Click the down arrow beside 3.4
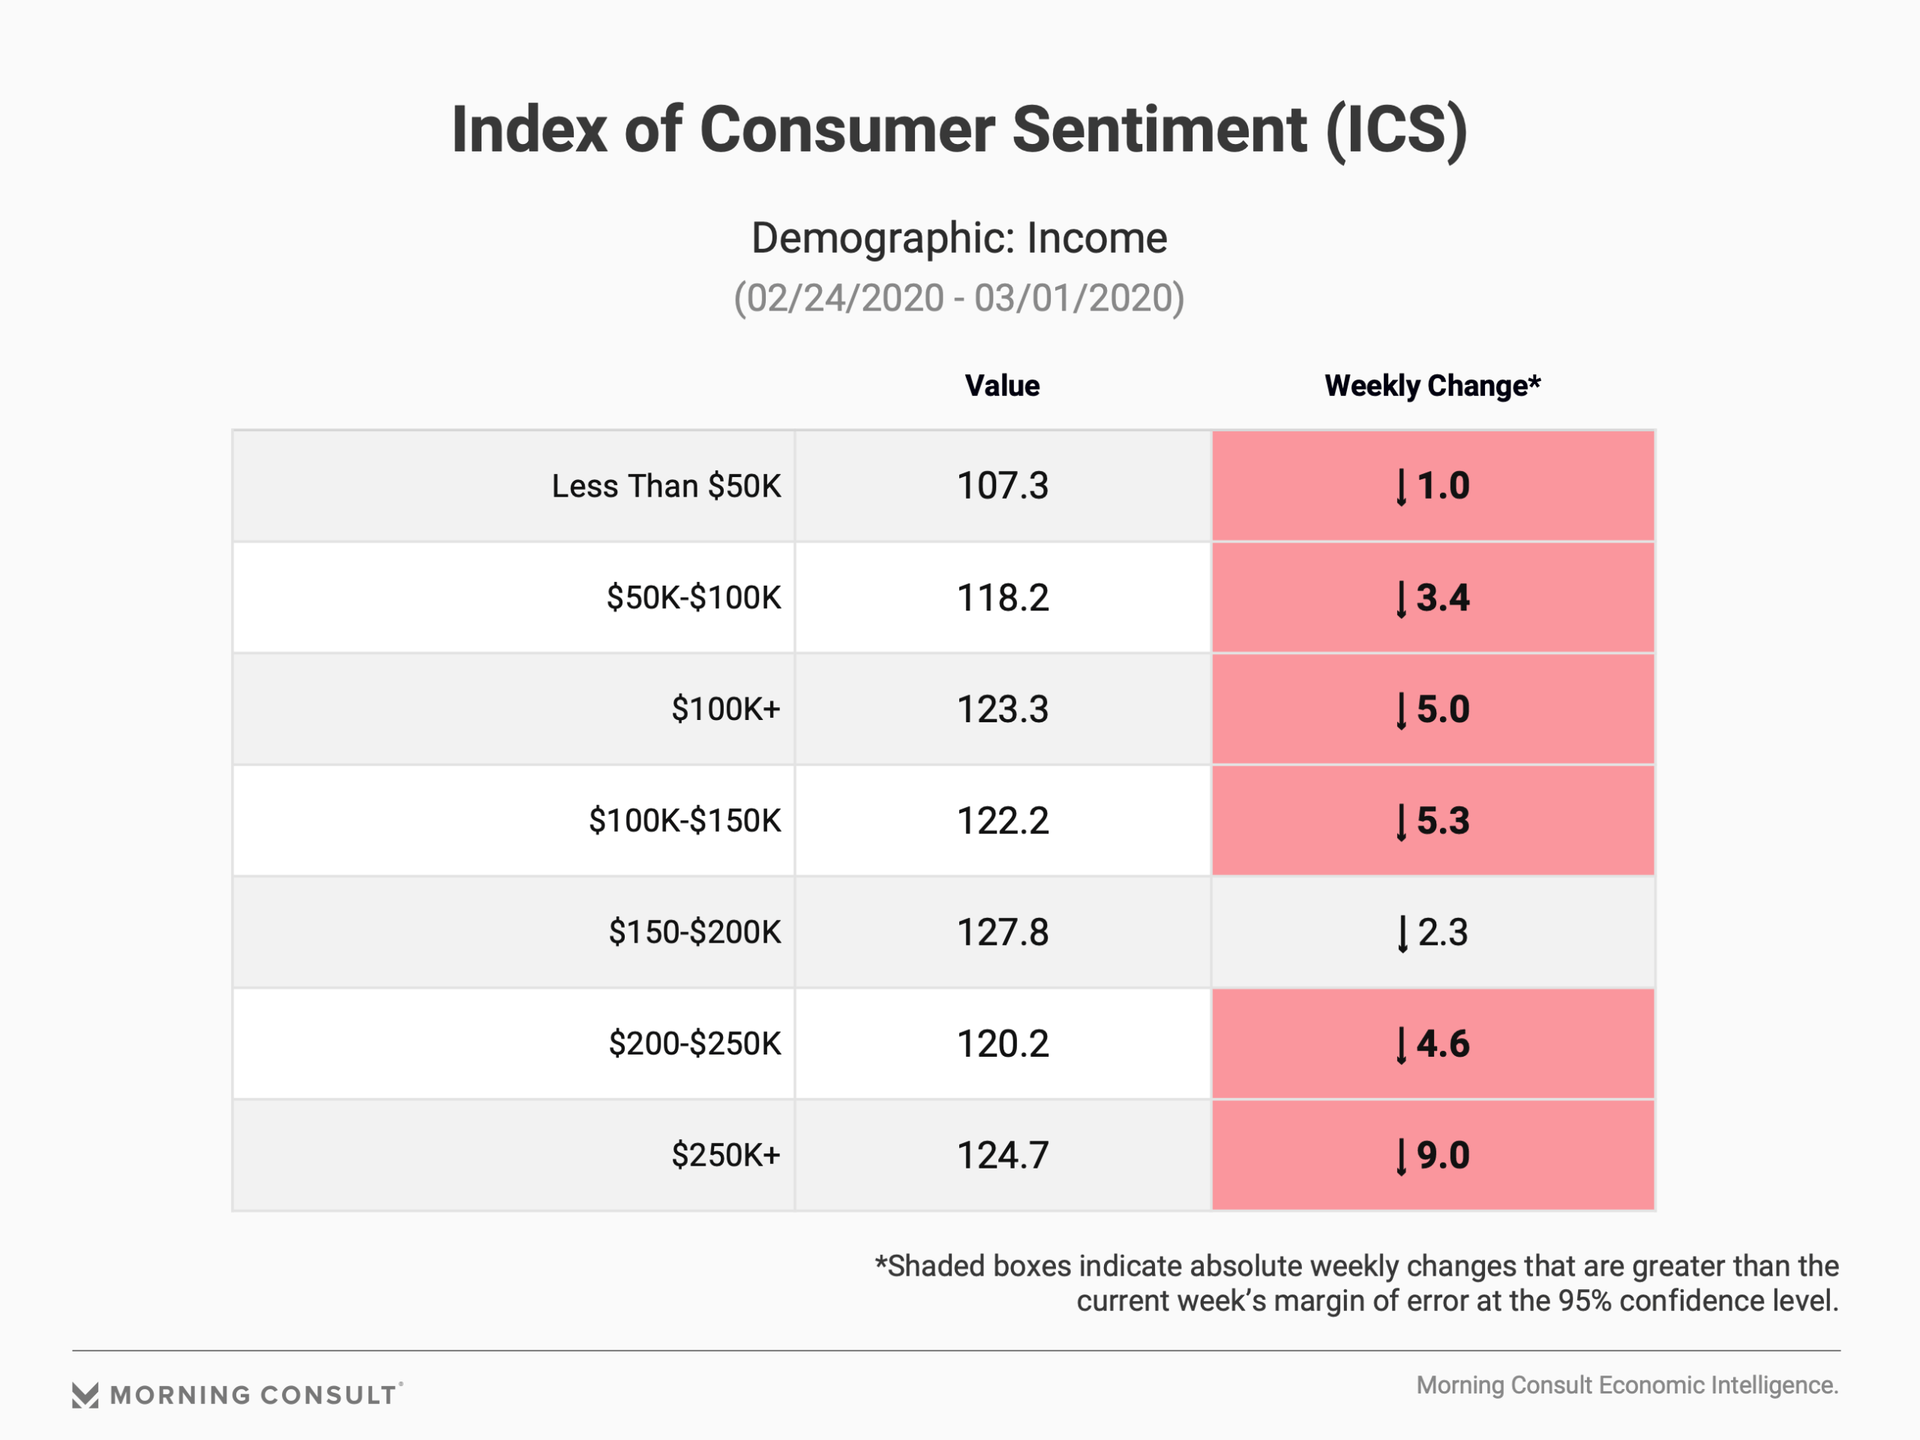Image resolution: width=1920 pixels, height=1440 pixels. 1401,599
